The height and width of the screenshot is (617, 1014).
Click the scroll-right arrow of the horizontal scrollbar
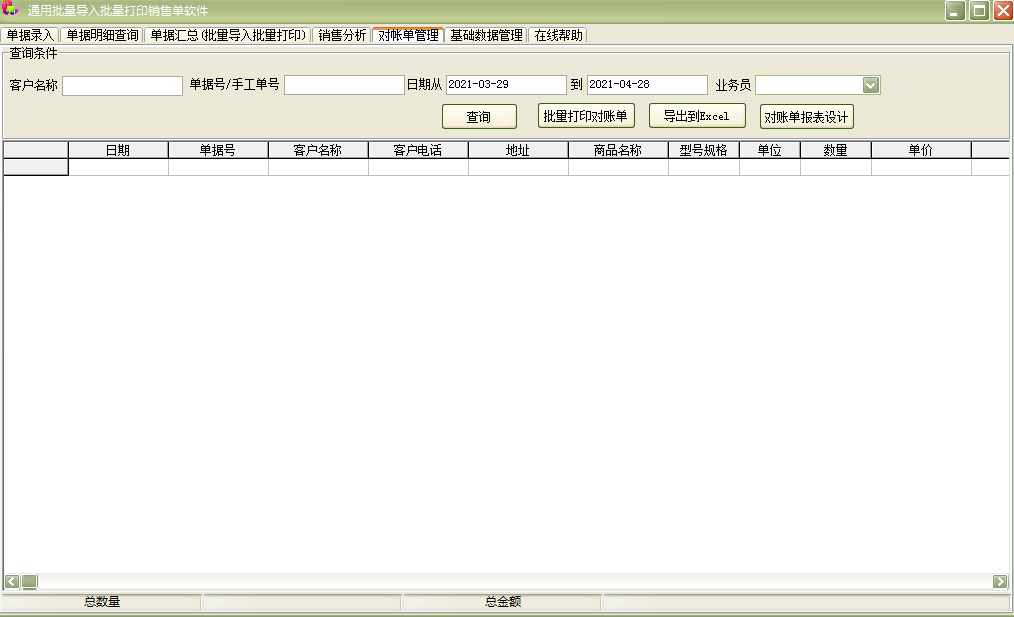1000,581
